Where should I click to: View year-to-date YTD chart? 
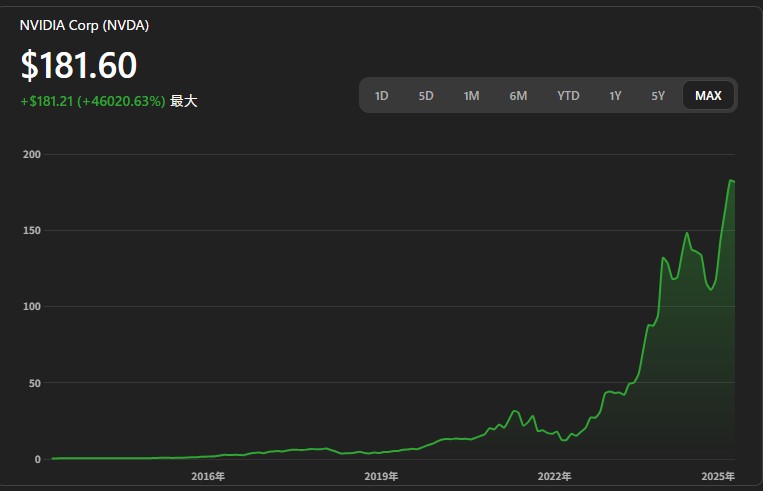tap(568, 96)
